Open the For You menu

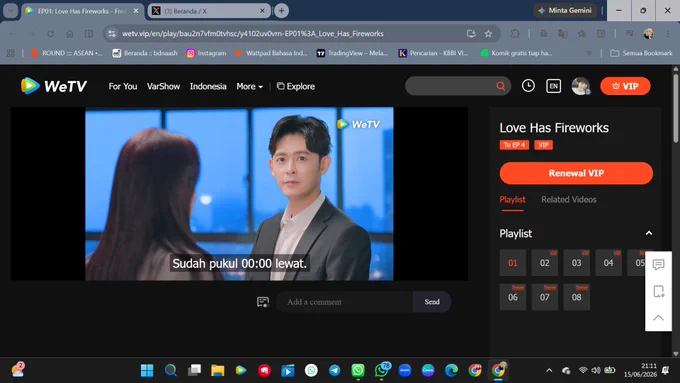(x=123, y=86)
